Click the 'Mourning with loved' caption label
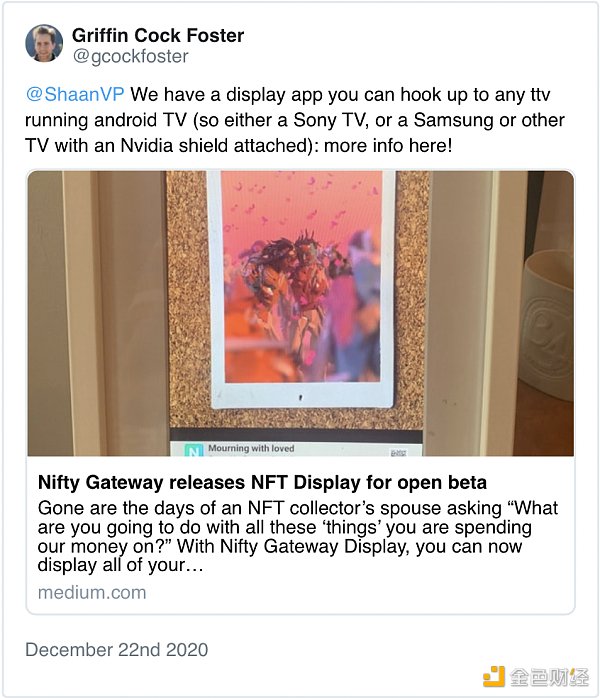Viewport: 600px width, 698px height. click(251, 449)
